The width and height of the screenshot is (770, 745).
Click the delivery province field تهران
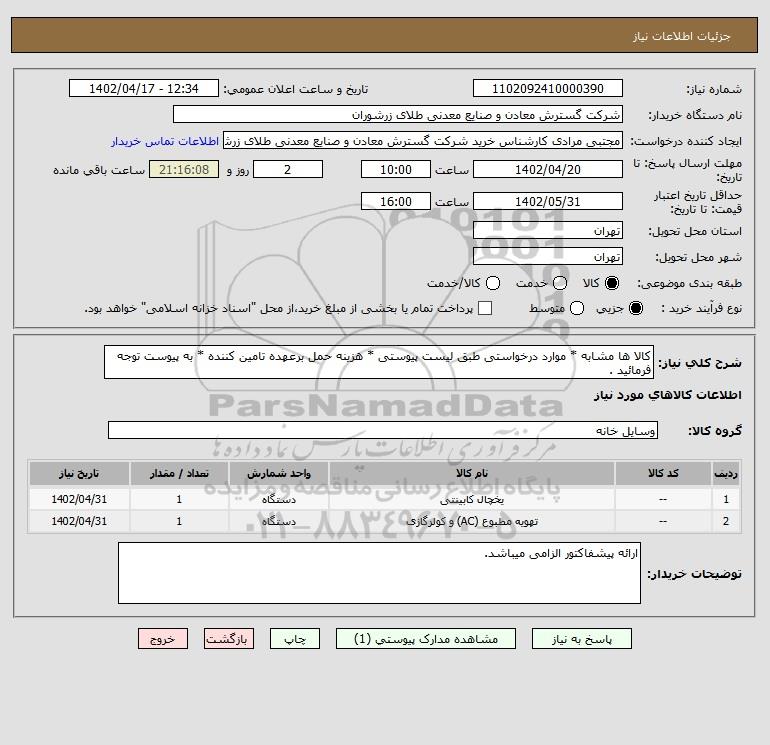click(x=548, y=230)
